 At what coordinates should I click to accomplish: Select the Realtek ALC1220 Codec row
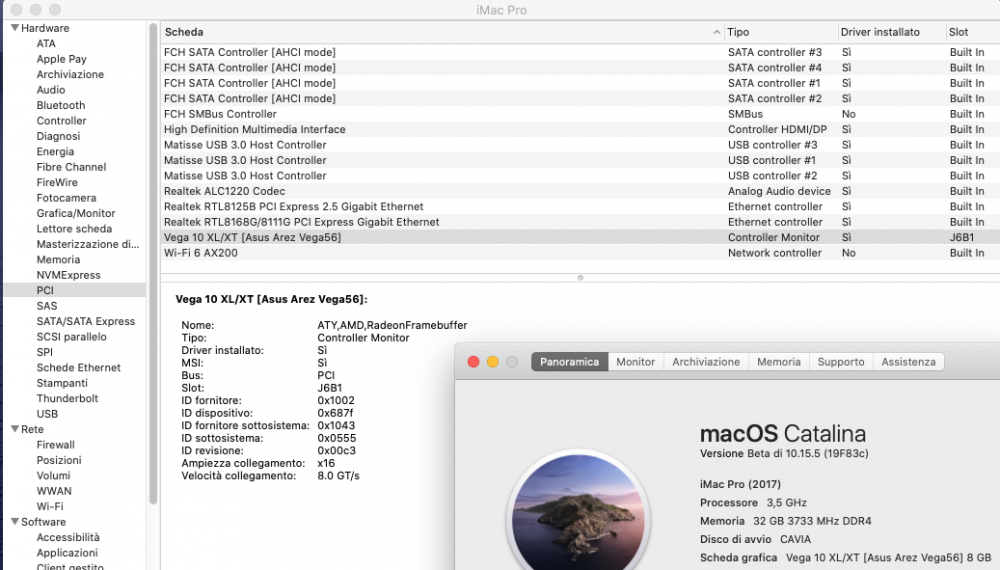click(x=580, y=191)
